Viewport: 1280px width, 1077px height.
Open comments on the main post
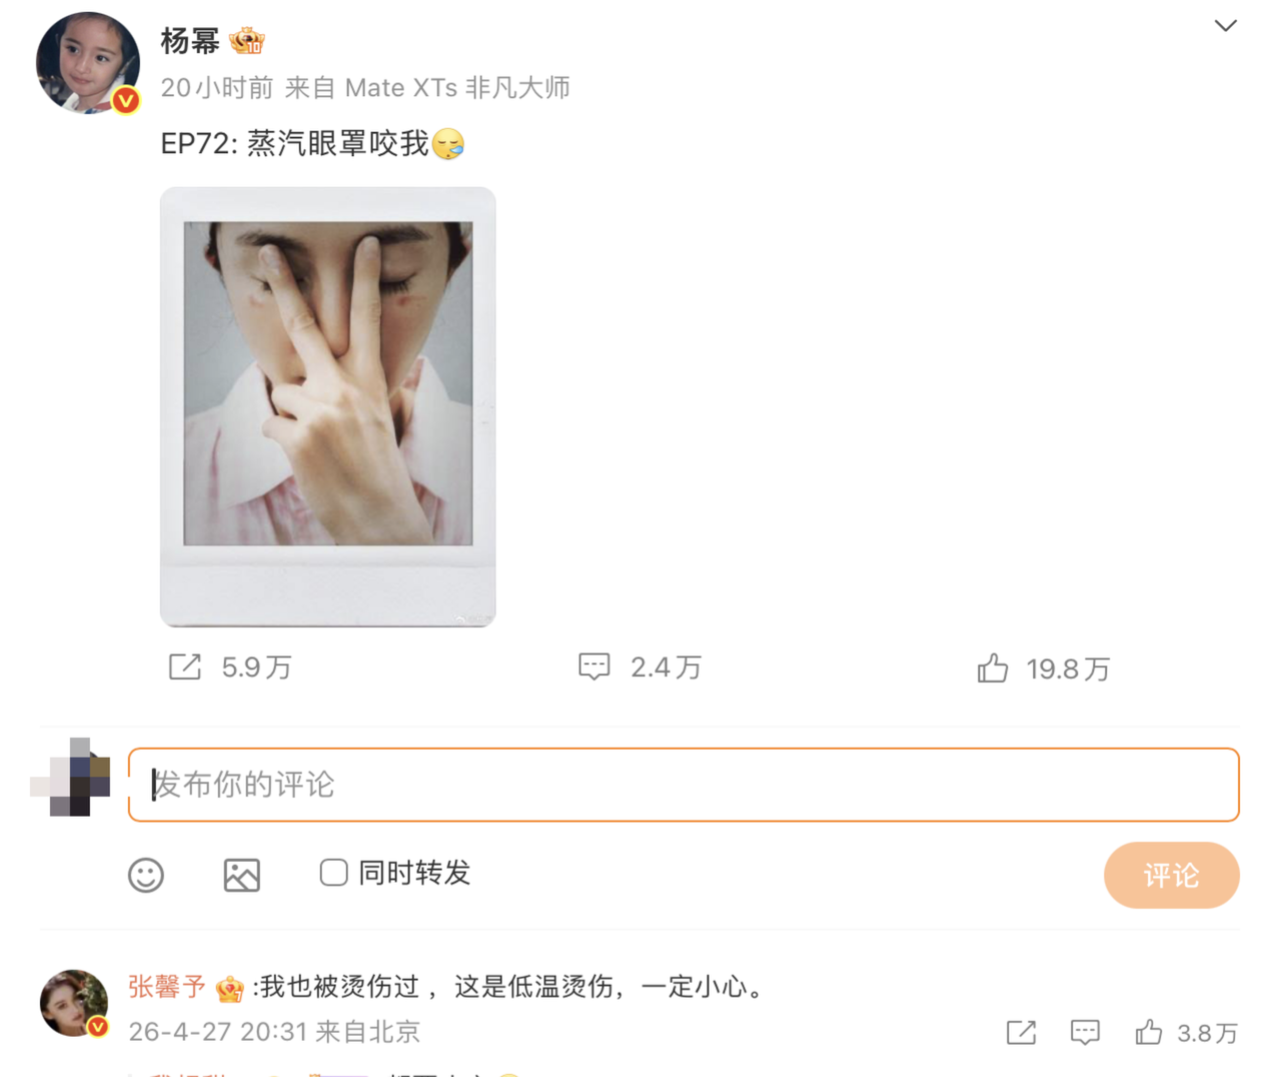tap(594, 667)
